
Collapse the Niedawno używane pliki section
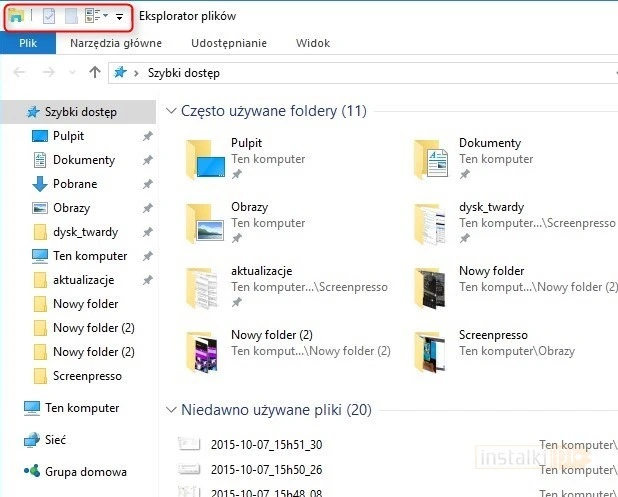point(171,410)
